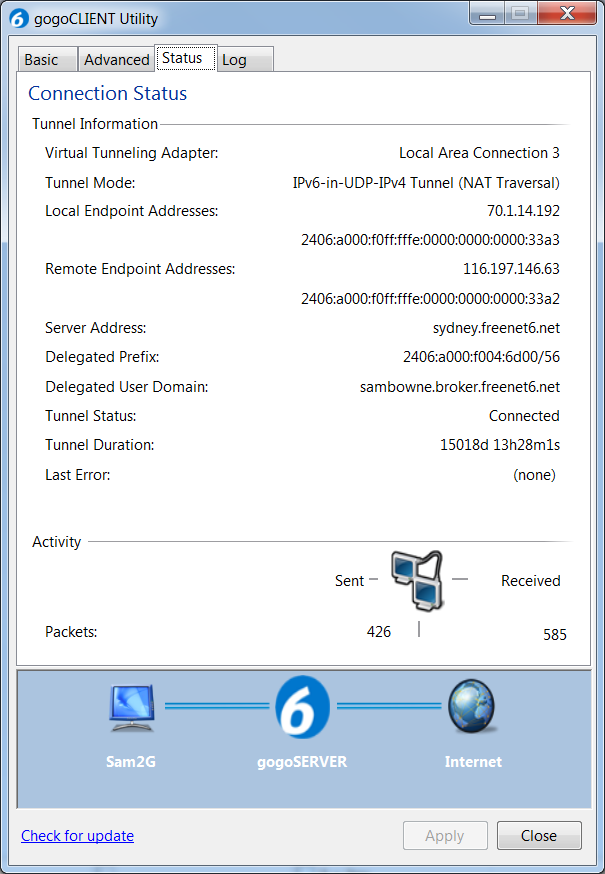Click the Tunnel Information section header

[x=95, y=124]
